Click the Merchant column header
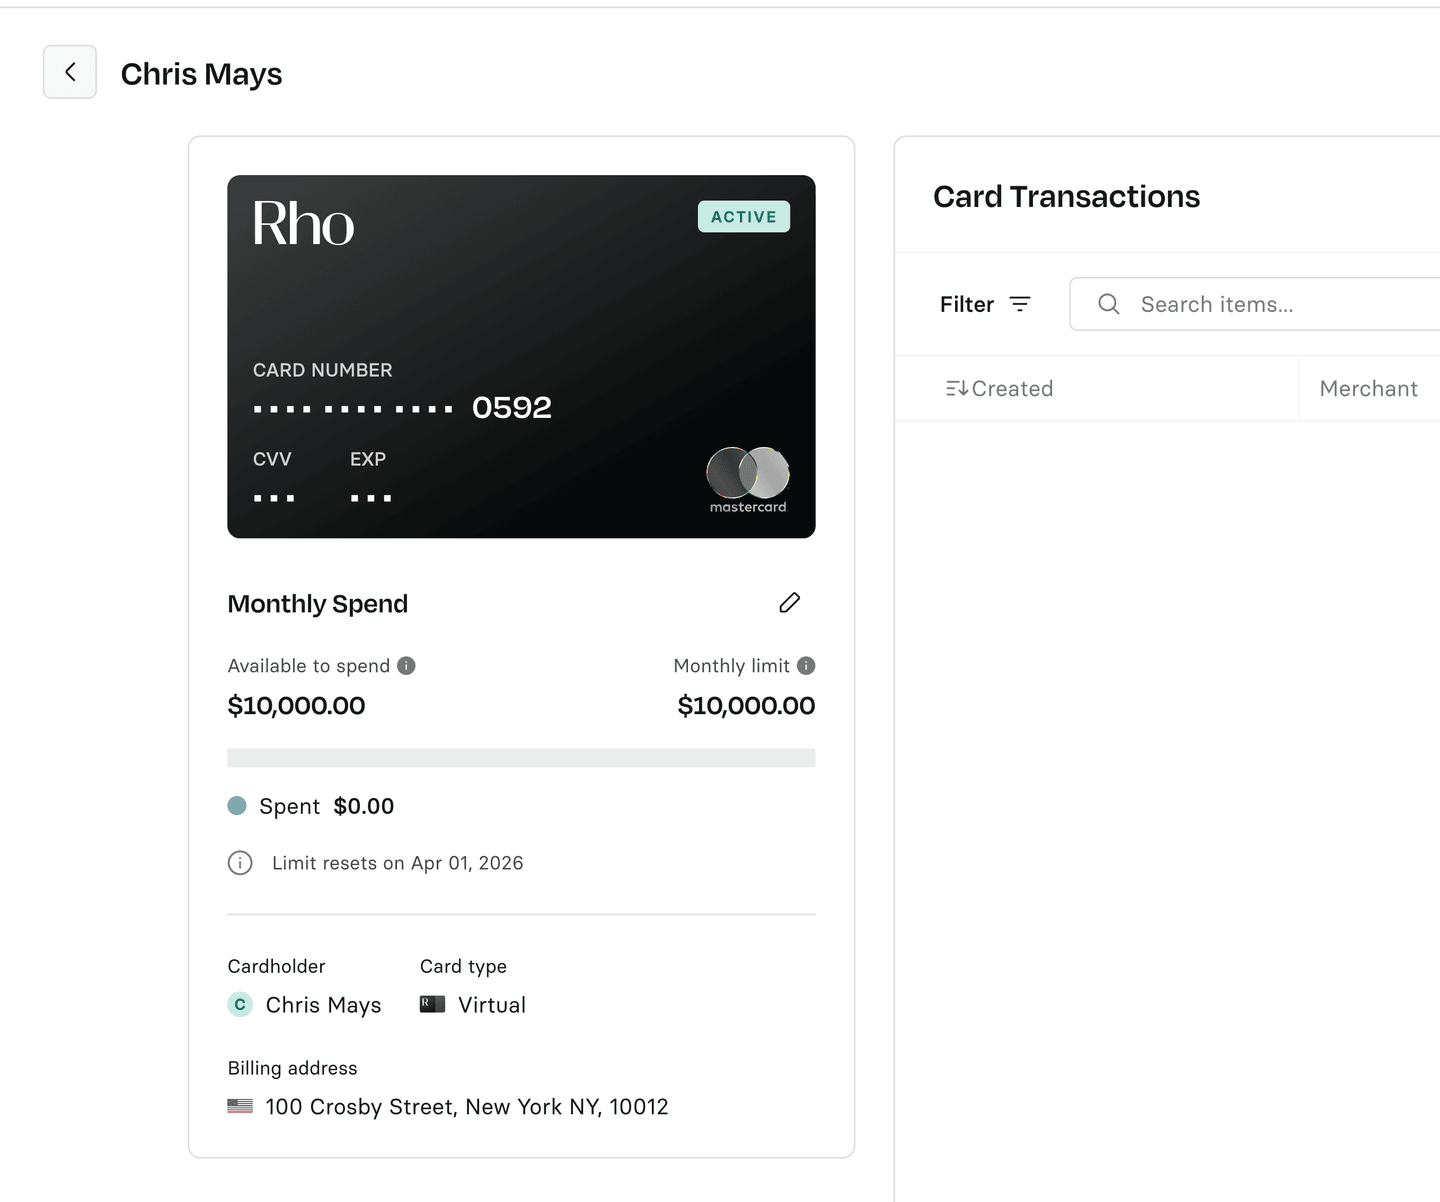The image size is (1440, 1202). [1368, 388]
